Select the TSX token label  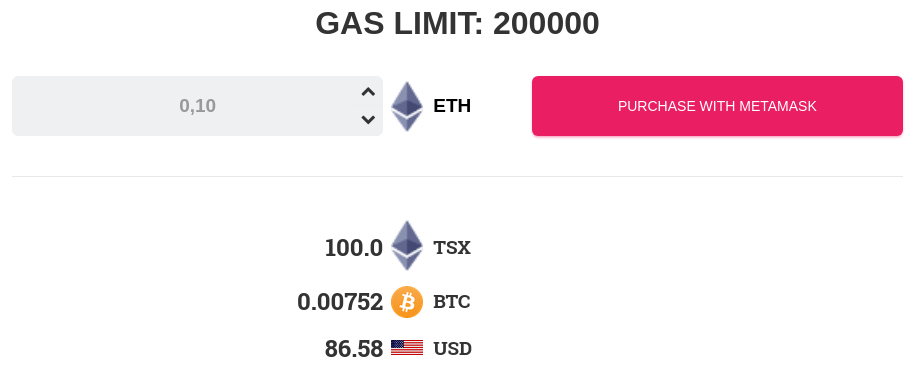tap(452, 248)
